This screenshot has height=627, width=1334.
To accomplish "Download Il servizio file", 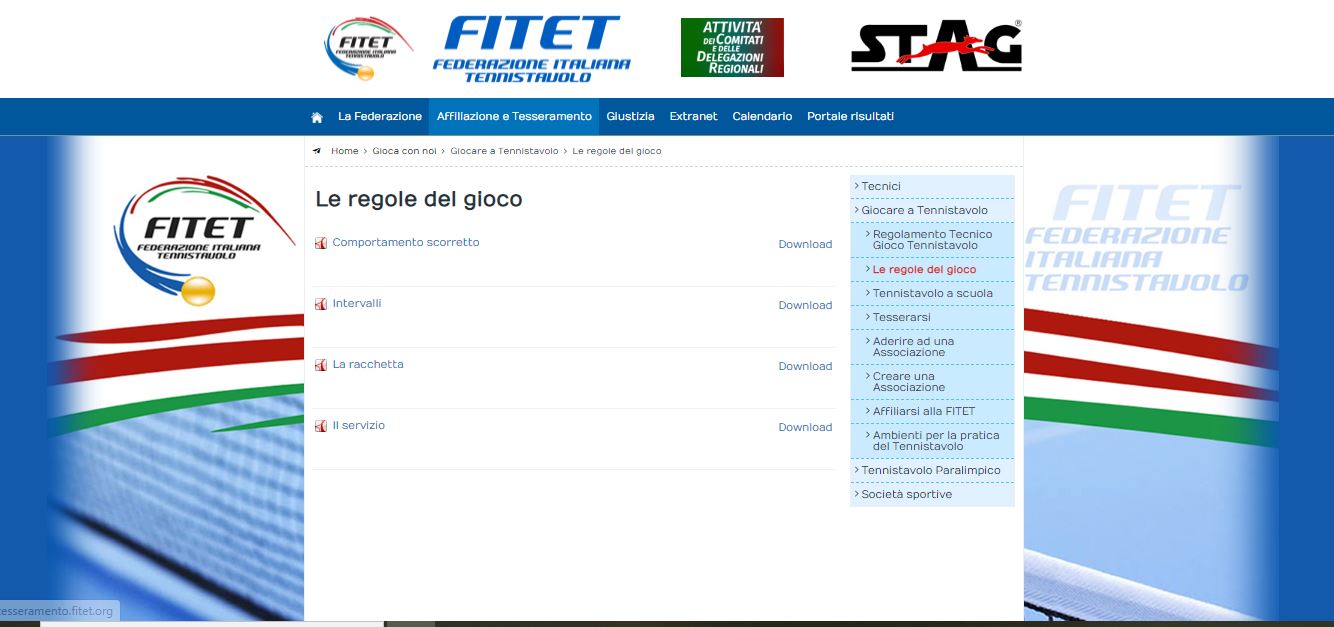I will tap(805, 427).
